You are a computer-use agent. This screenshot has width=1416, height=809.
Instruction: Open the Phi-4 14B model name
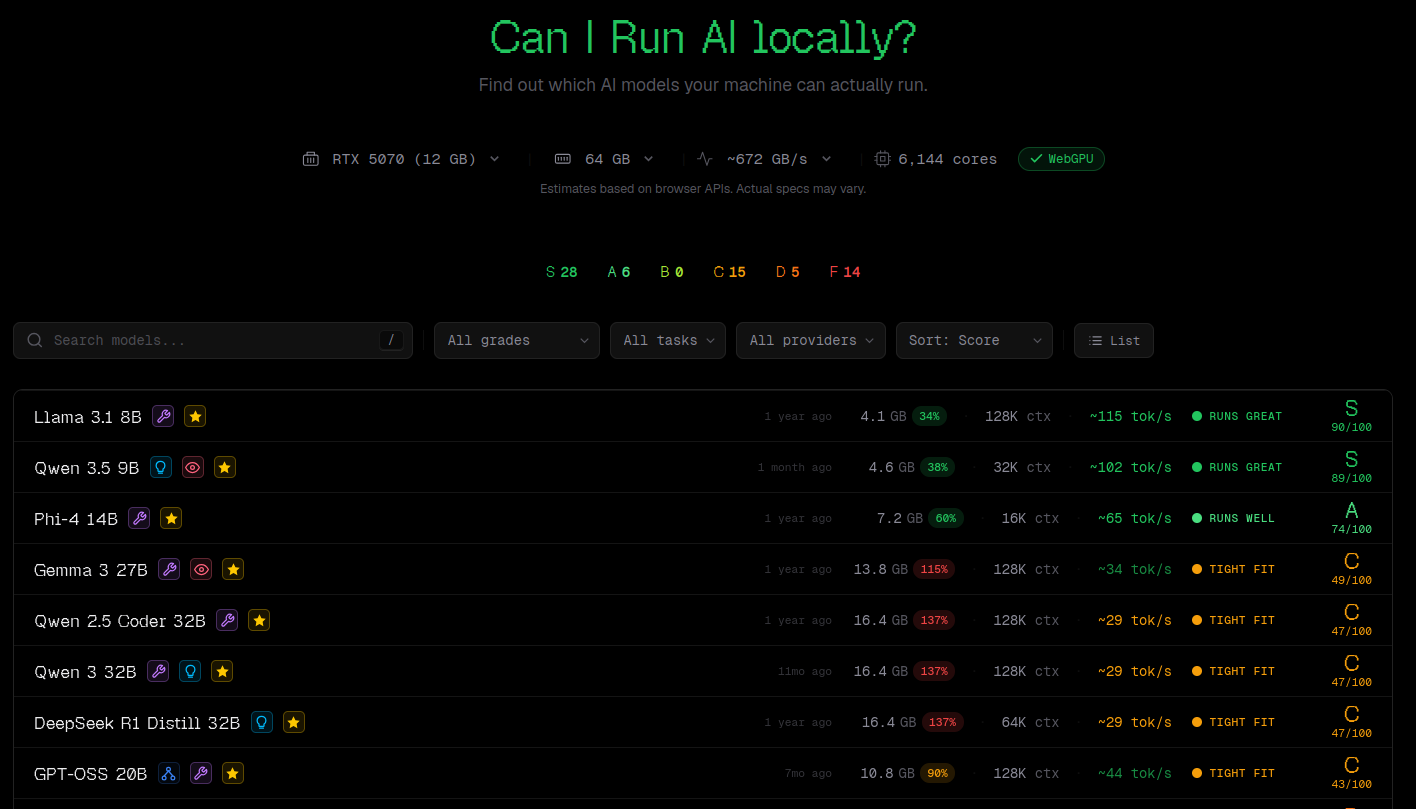pyautogui.click(x=76, y=519)
